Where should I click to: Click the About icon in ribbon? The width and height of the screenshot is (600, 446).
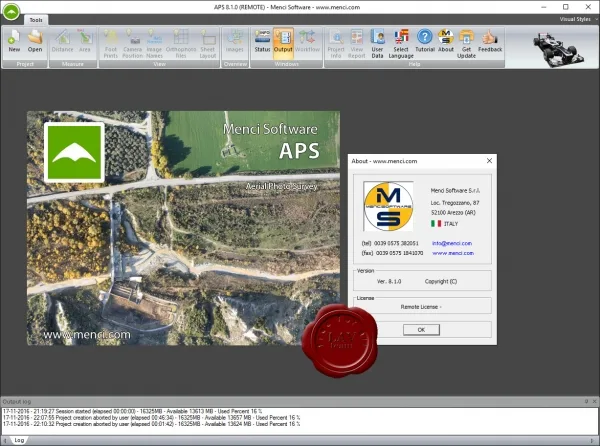pos(446,41)
